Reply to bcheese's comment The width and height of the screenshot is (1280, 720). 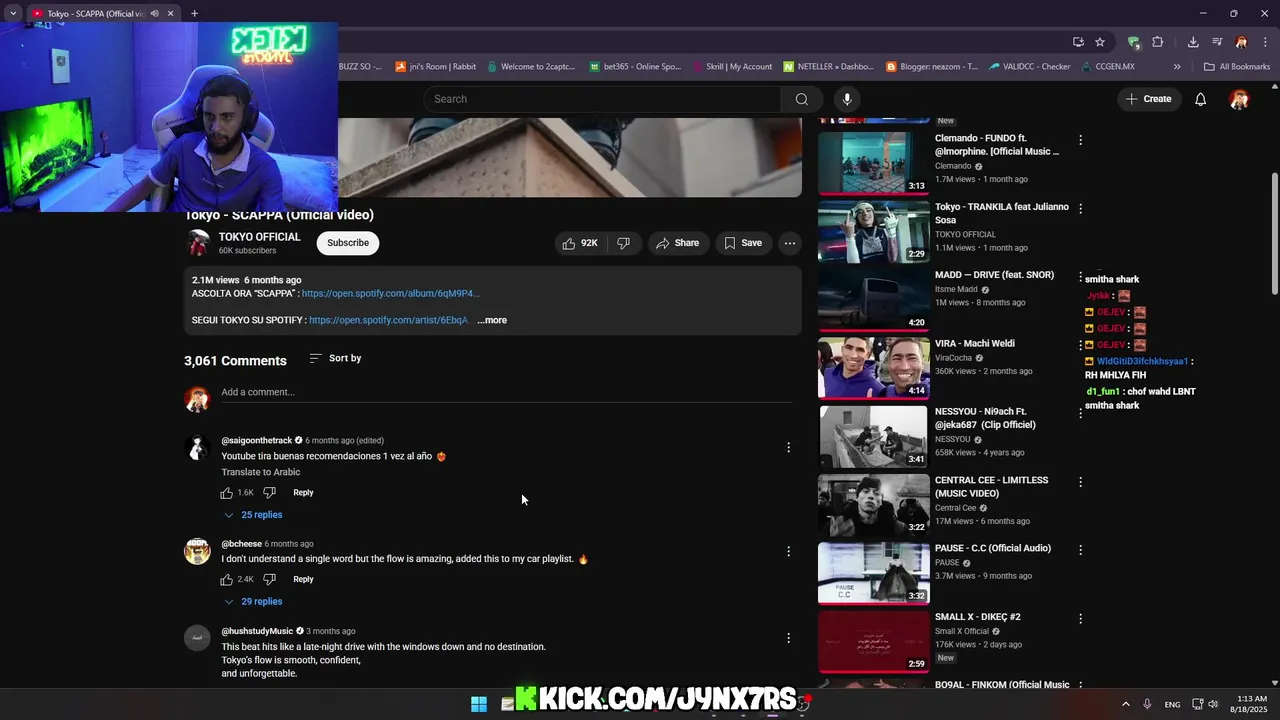coord(303,579)
